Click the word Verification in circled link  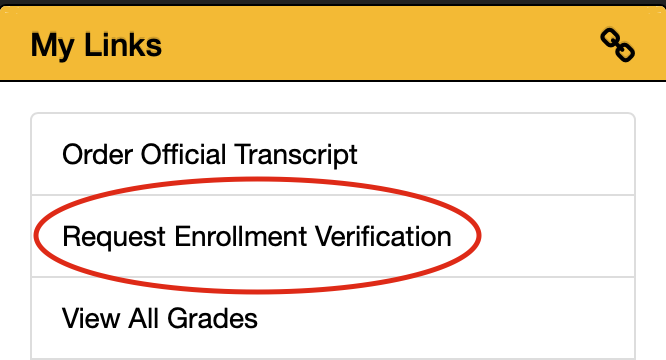[x=383, y=236]
